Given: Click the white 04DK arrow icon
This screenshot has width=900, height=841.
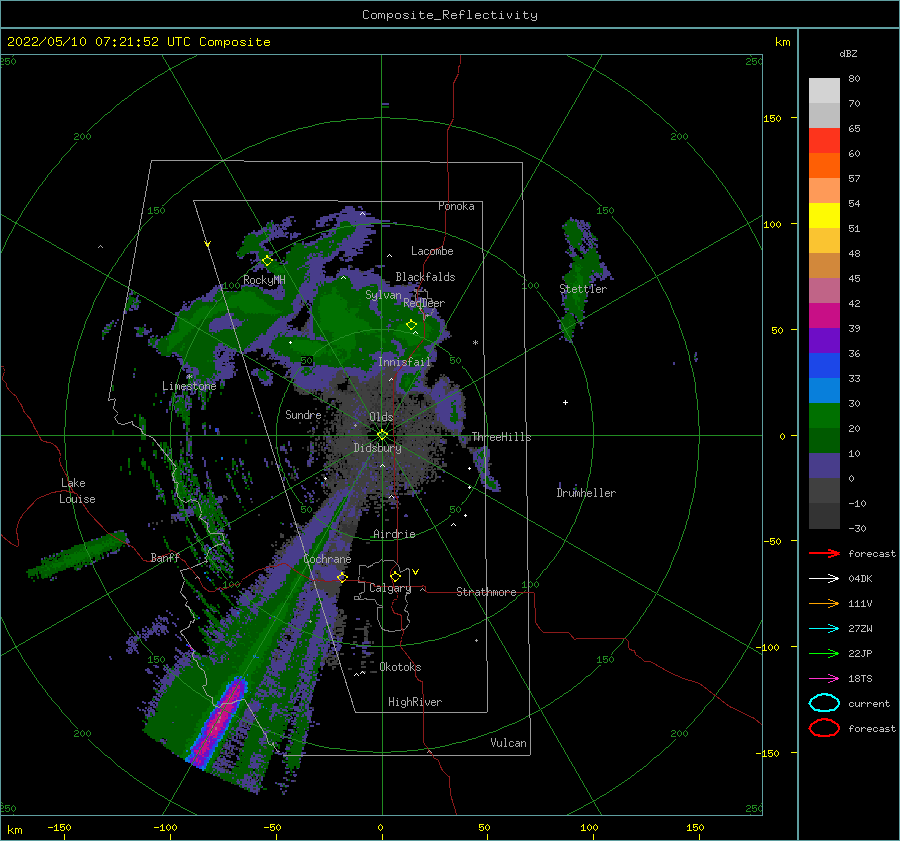Looking at the screenshot, I should [824, 579].
